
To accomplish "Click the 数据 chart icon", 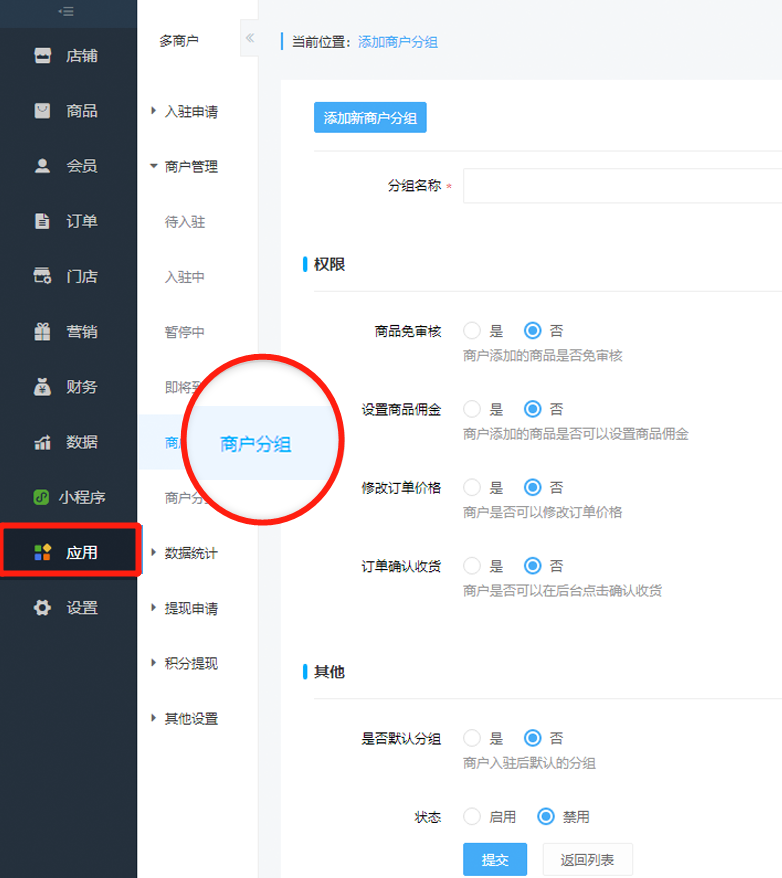I will pos(43,442).
